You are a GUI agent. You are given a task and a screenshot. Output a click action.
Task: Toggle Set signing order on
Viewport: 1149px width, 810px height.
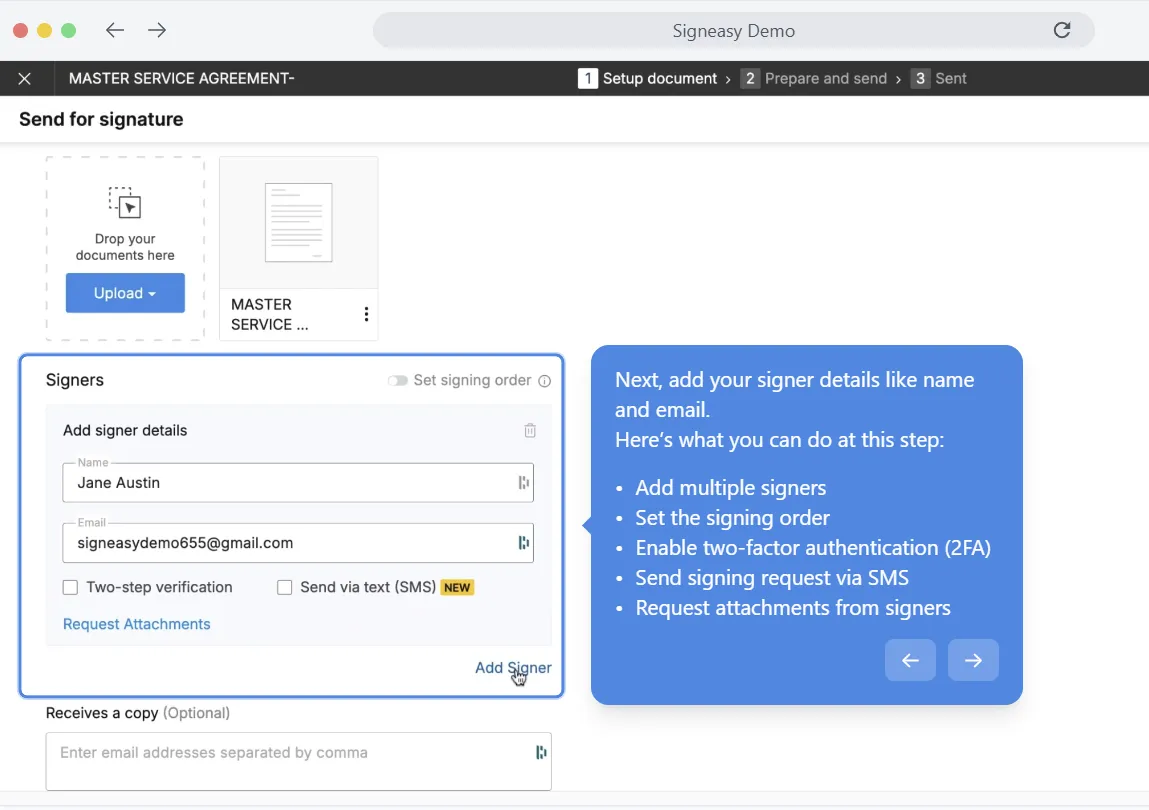click(397, 380)
